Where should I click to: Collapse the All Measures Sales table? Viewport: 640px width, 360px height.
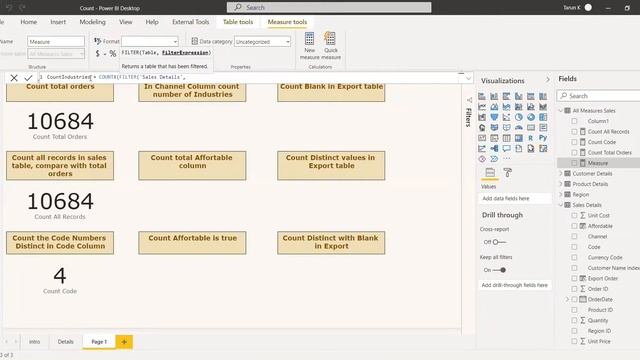(x=561, y=111)
